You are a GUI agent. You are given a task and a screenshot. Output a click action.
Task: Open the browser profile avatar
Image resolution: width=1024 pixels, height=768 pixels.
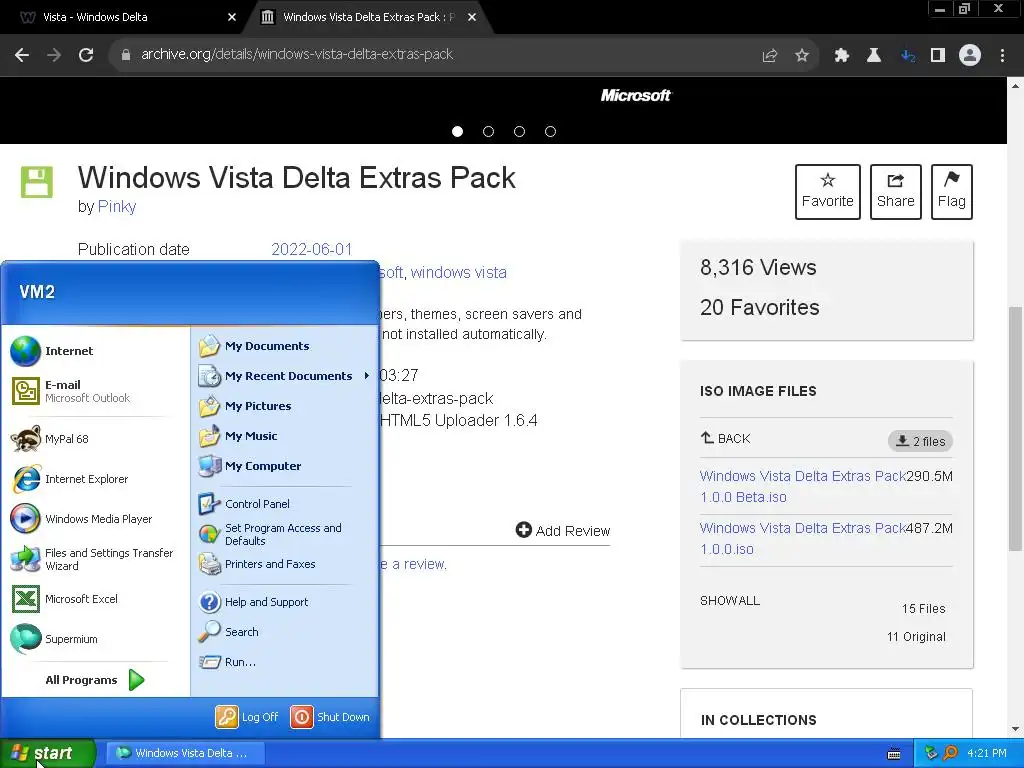tap(970, 56)
